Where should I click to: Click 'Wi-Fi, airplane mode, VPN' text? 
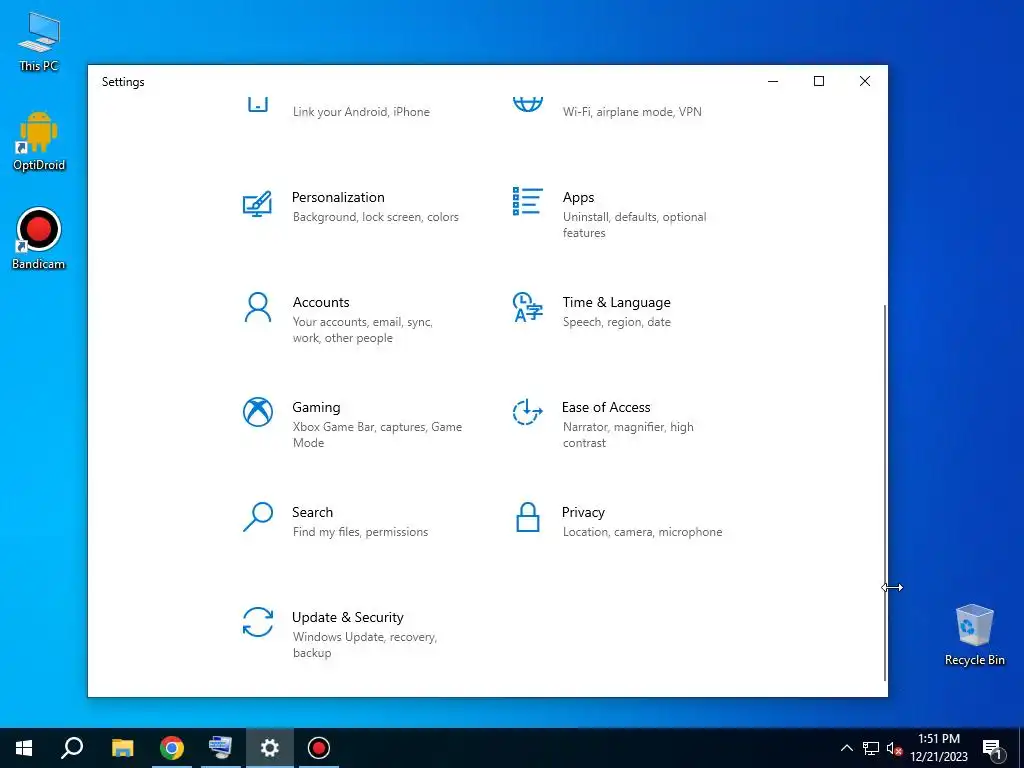point(632,112)
